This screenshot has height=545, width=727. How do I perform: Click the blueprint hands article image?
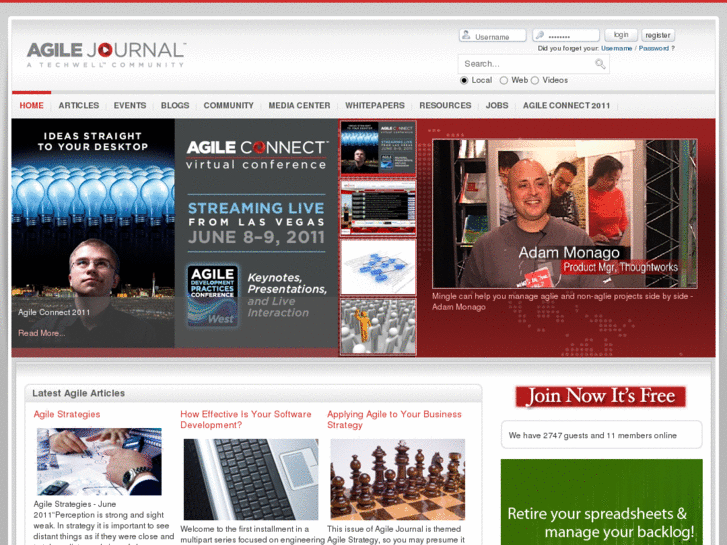point(99,462)
